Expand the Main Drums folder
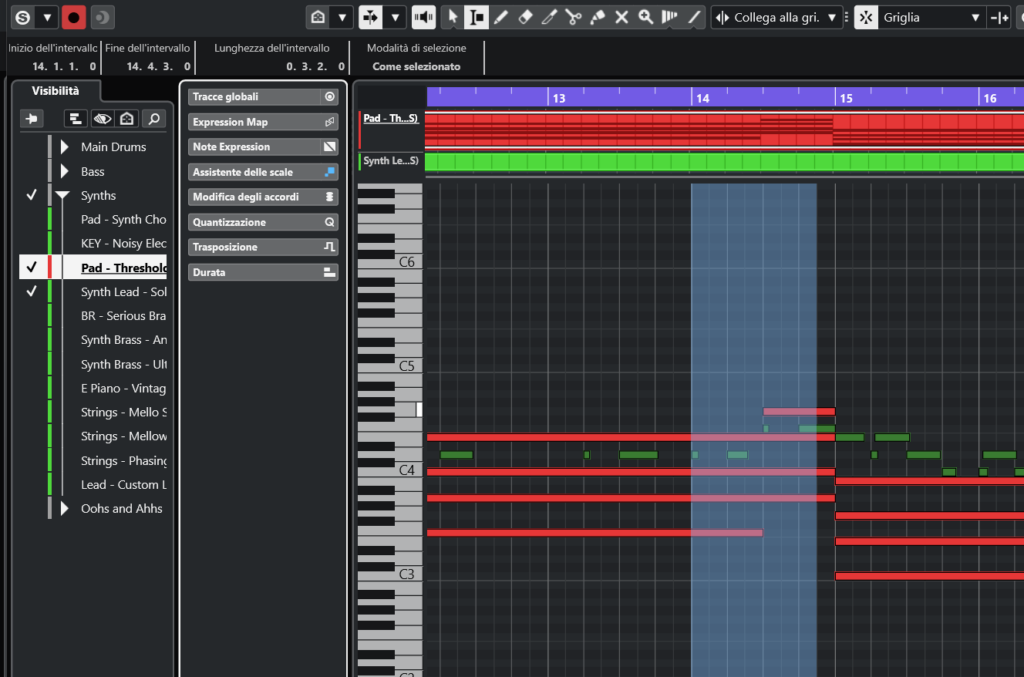The height and width of the screenshot is (677, 1024). point(64,147)
